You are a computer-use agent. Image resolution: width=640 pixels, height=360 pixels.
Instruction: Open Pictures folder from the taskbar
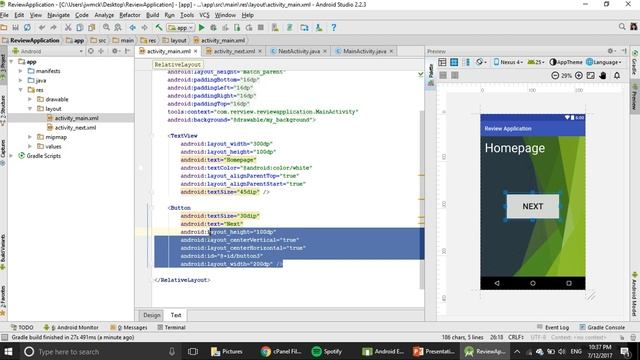pos(227,351)
